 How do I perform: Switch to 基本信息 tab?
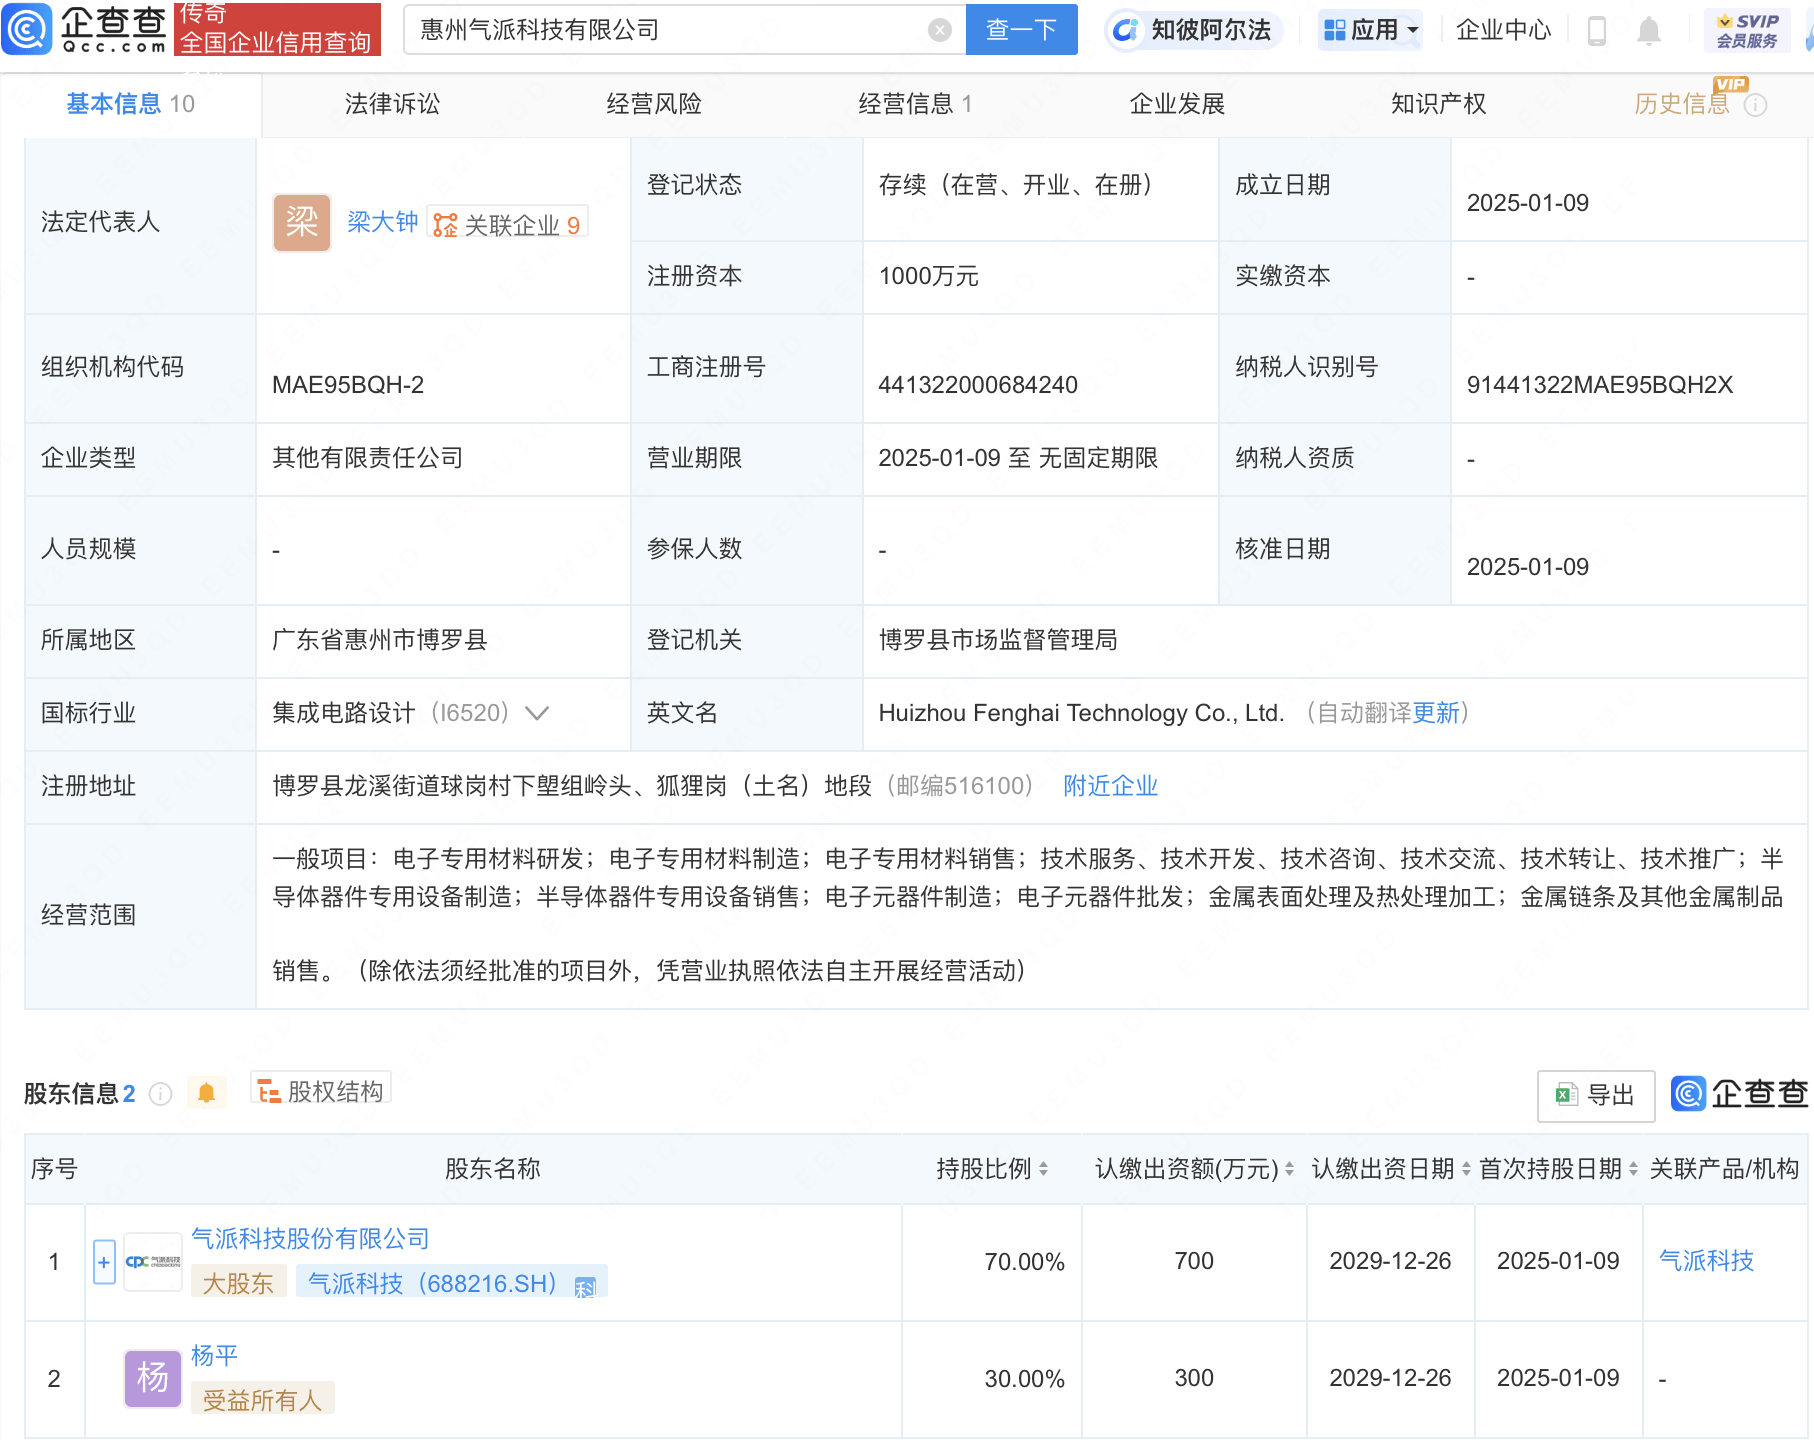point(130,104)
